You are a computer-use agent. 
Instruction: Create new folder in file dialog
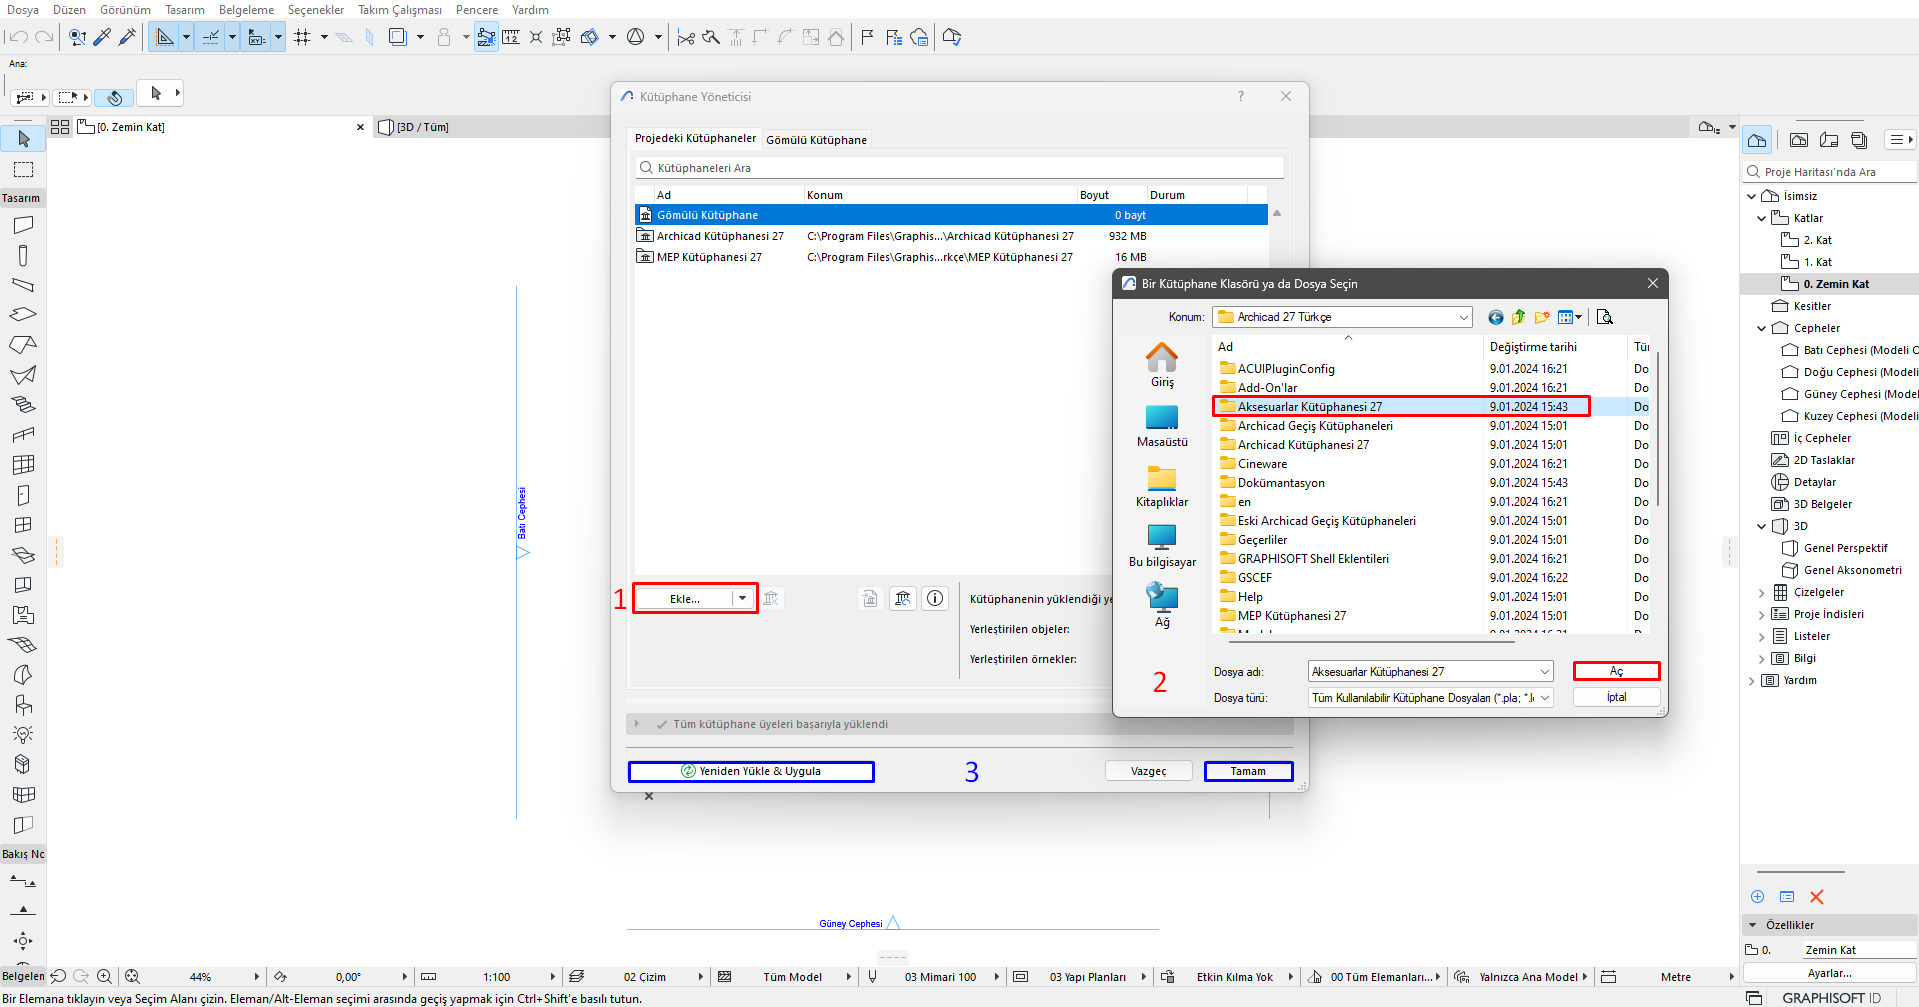click(x=1542, y=317)
